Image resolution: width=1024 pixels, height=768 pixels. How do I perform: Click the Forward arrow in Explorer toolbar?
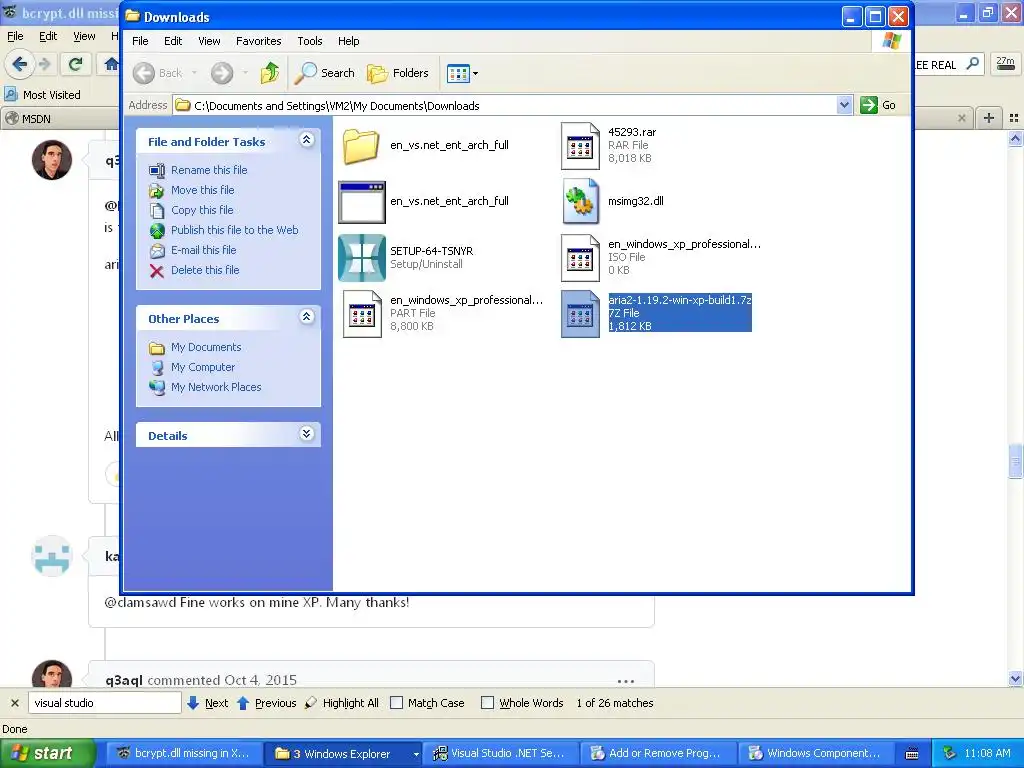coord(222,73)
